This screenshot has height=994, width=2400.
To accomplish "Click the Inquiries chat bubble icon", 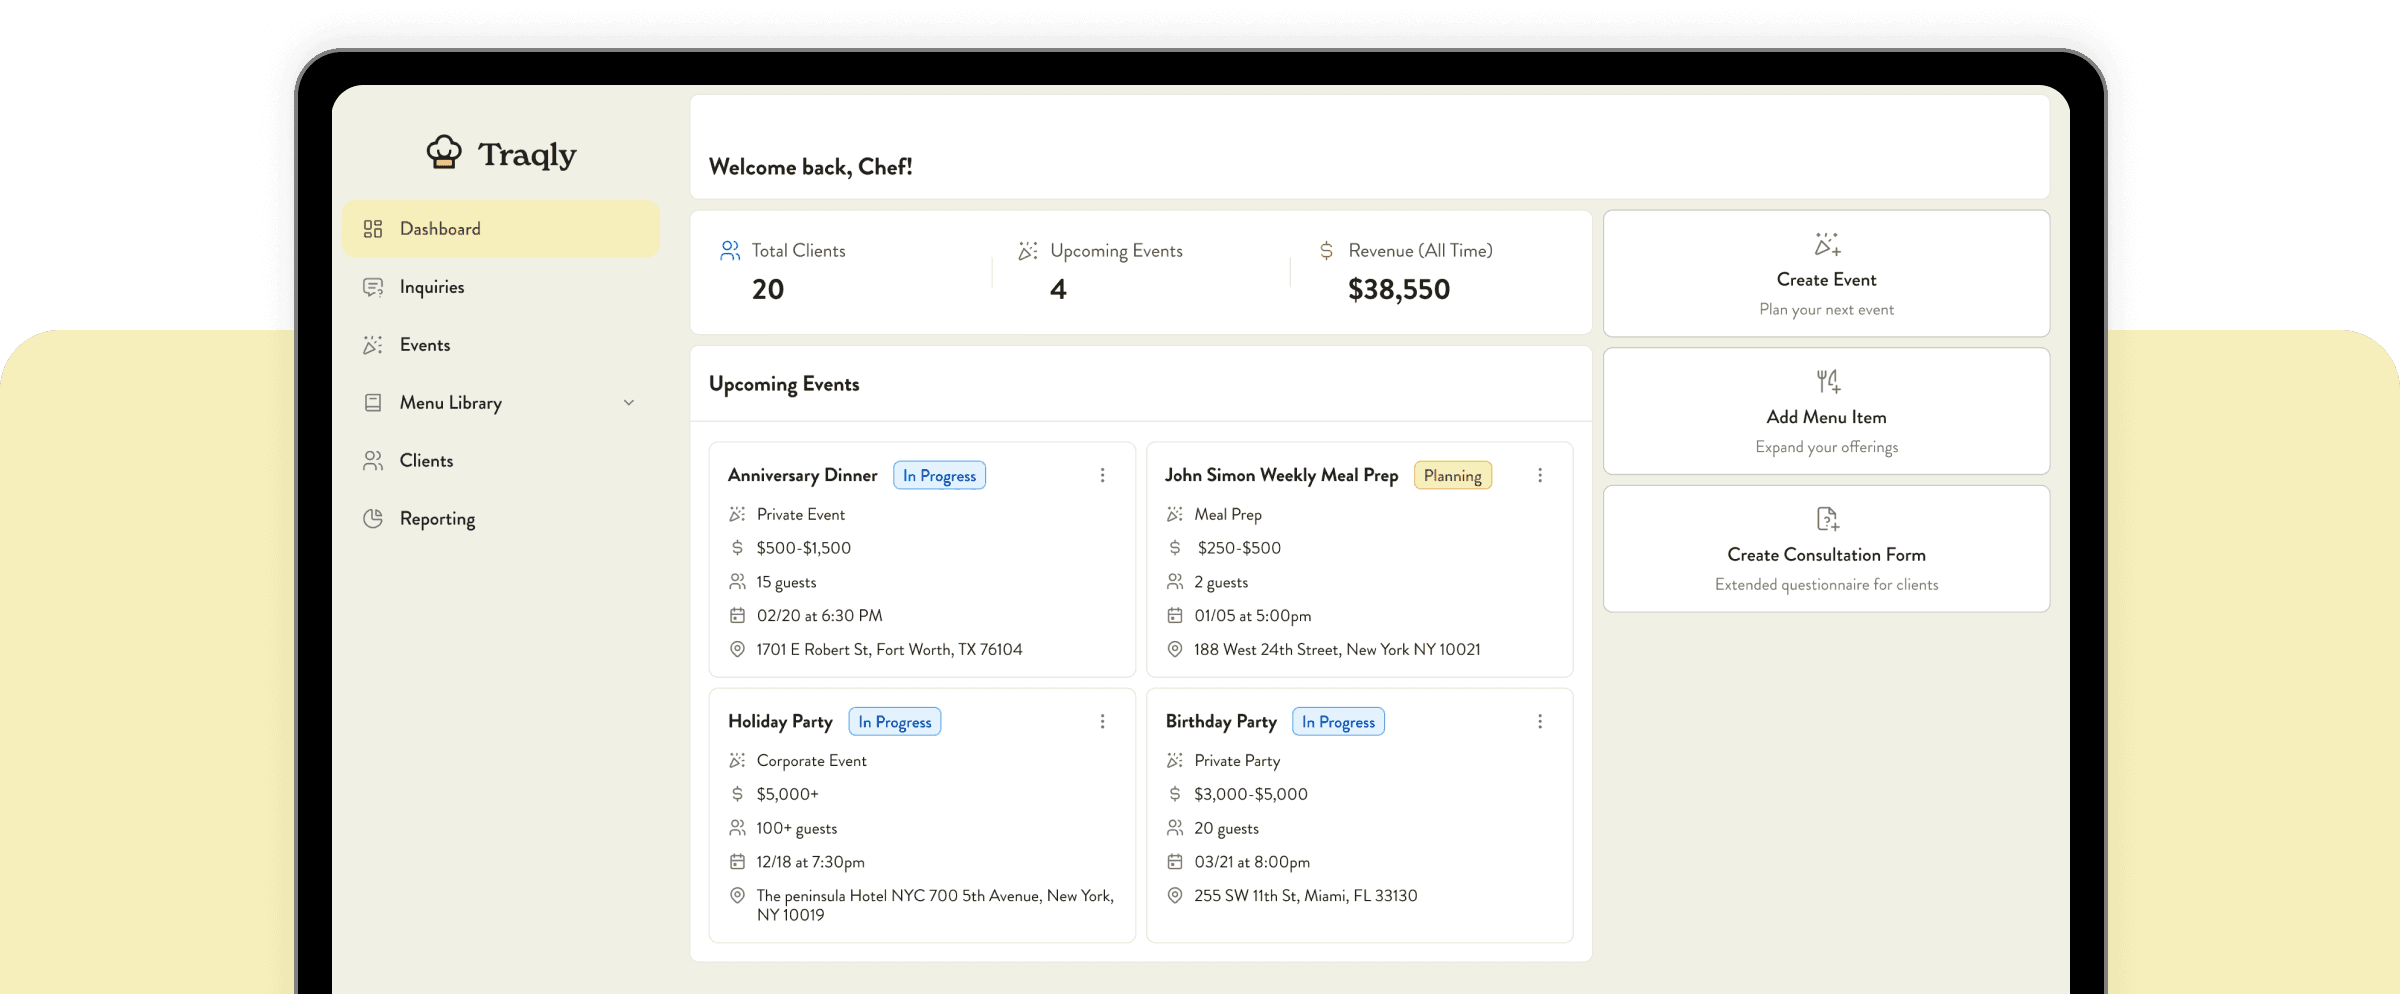I will 373,287.
